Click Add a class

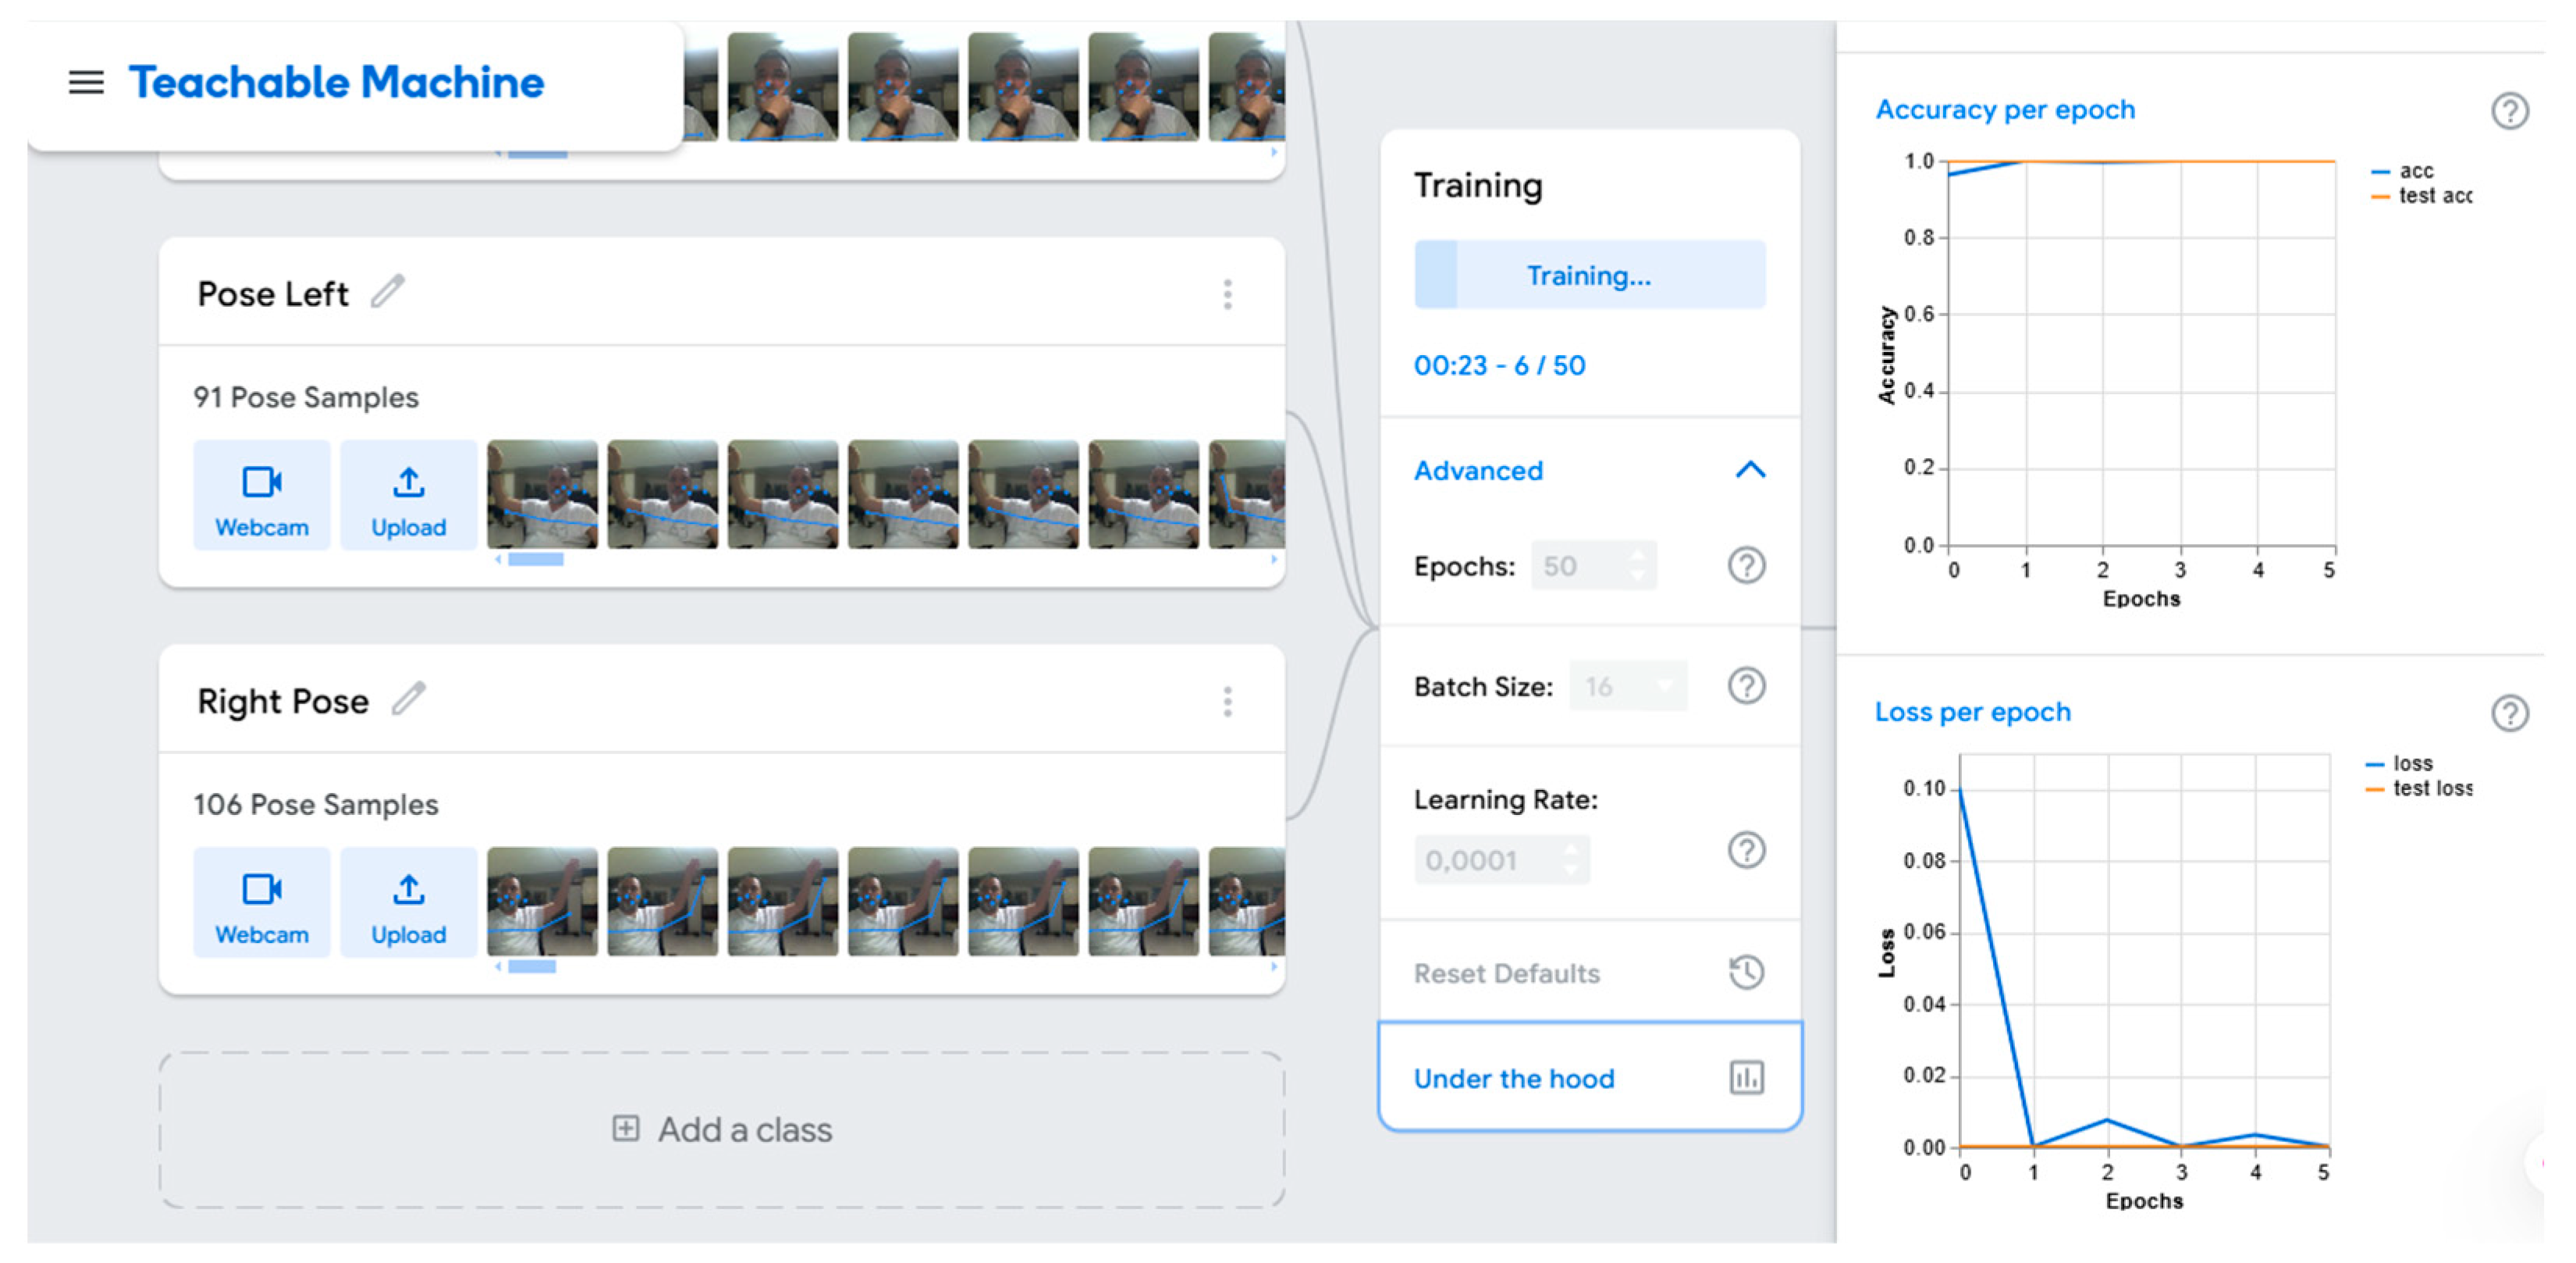coord(722,1130)
